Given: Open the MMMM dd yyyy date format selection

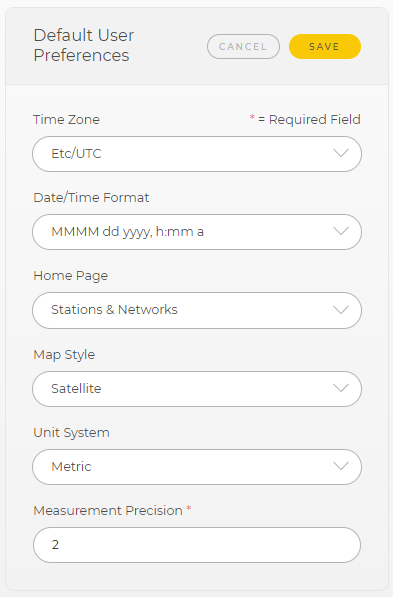Looking at the screenshot, I should [197, 232].
